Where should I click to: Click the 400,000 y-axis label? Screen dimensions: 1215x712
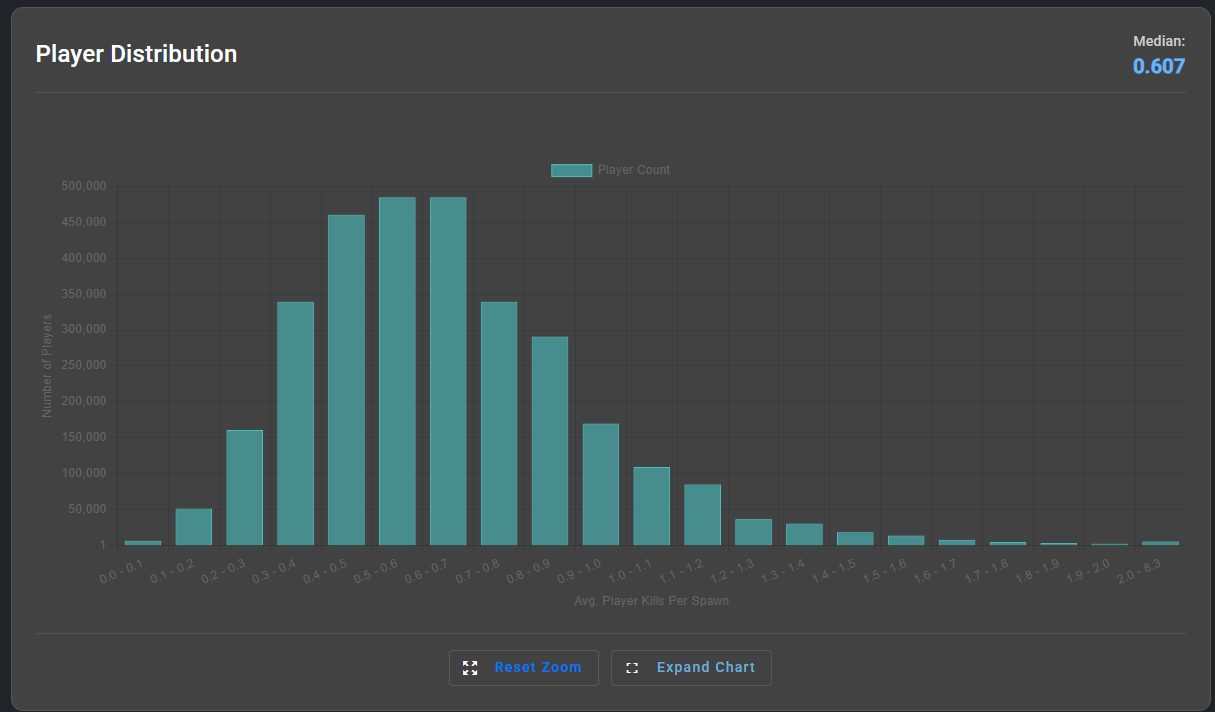point(83,258)
